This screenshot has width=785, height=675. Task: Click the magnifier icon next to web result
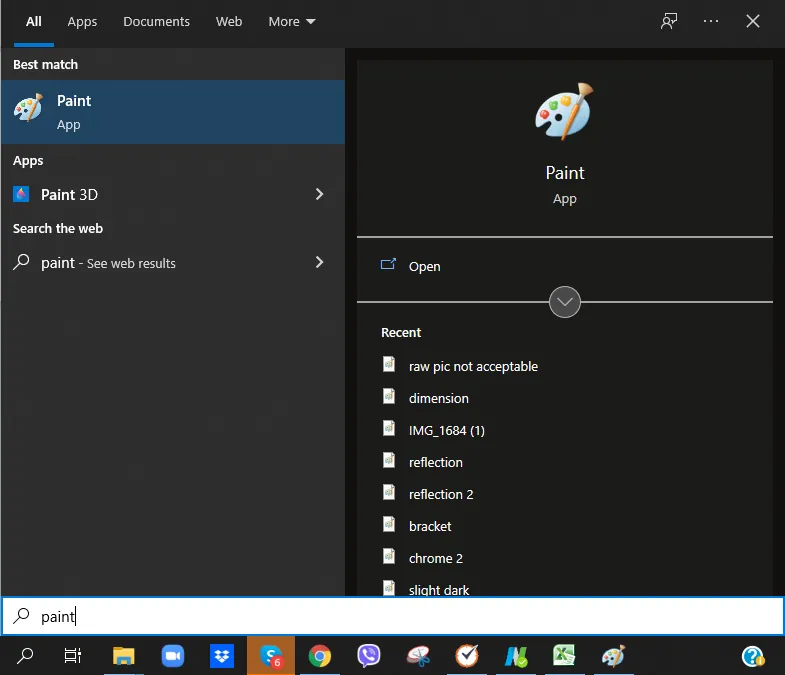pos(21,262)
